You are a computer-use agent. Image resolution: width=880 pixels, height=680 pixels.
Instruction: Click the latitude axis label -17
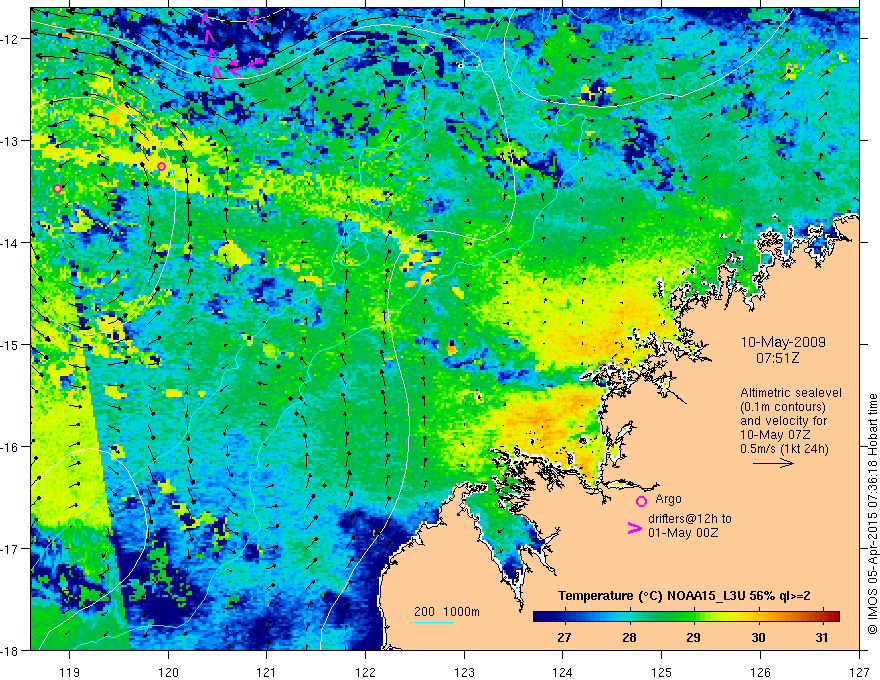(x=12, y=549)
